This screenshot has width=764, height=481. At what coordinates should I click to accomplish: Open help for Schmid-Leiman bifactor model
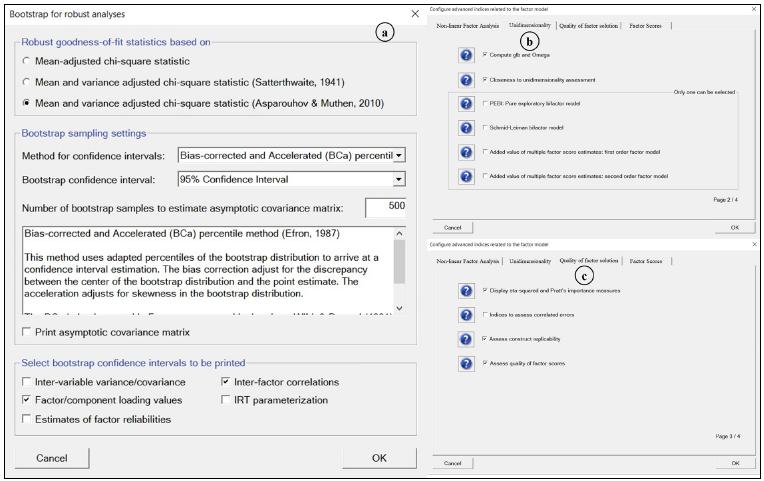click(x=466, y=128)
